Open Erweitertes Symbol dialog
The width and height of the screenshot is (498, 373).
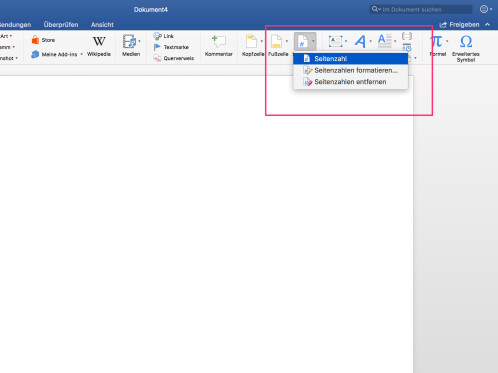click(x=466, y=48)
